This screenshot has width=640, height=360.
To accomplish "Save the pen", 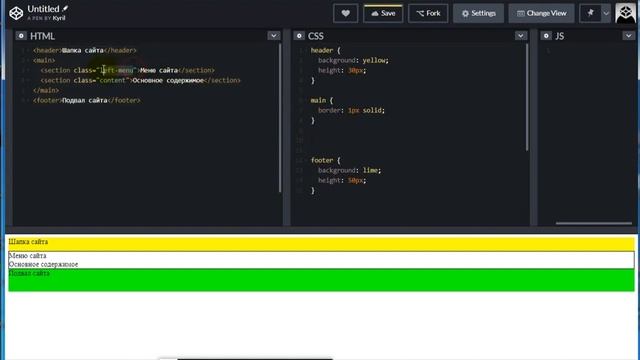I will pyautogui.click(x=383, y=13).
